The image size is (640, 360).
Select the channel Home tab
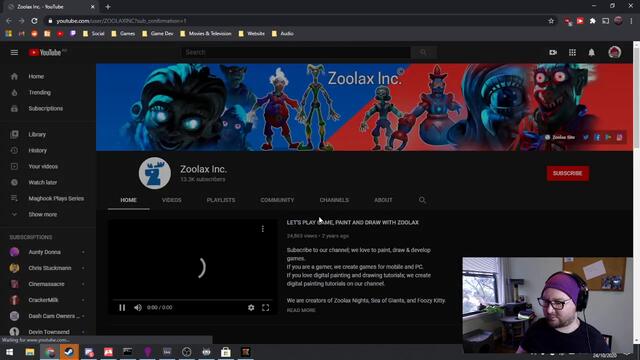tap(129, 200)
